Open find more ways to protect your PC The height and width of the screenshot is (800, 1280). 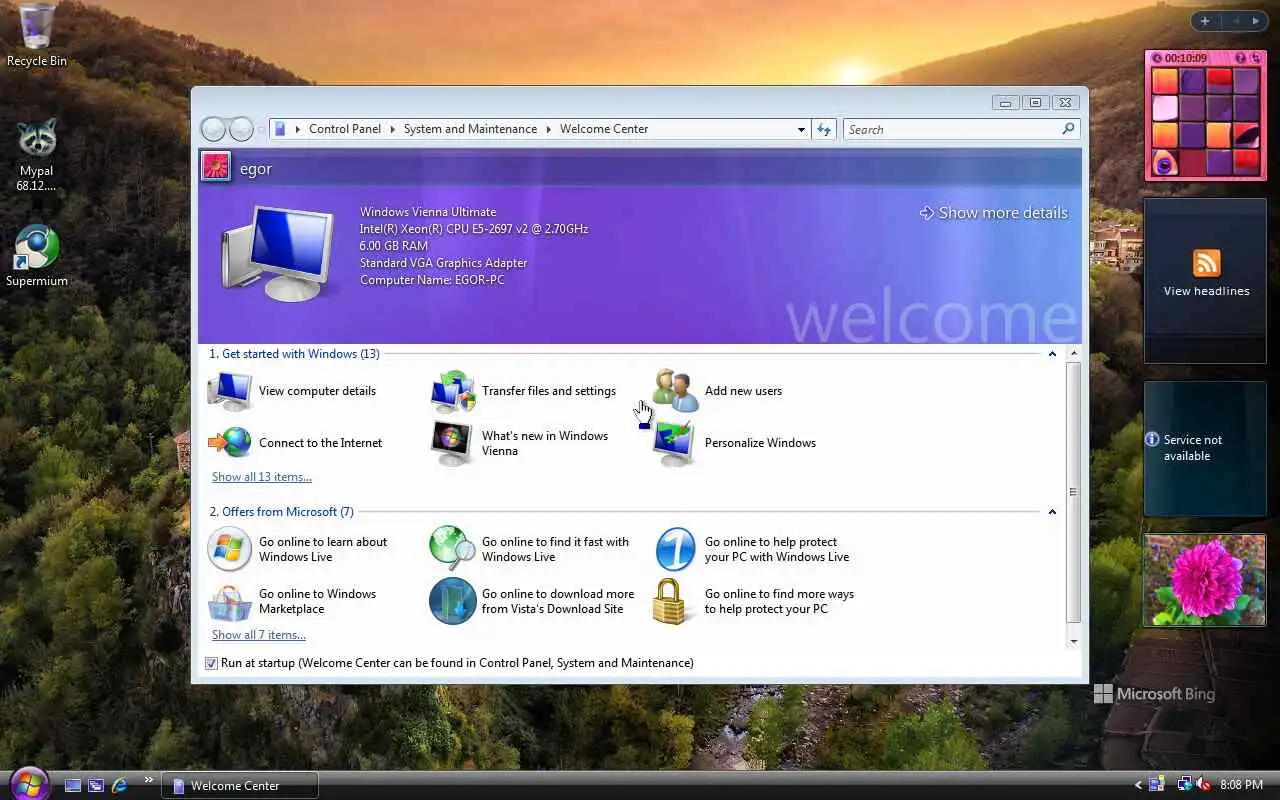tap(754, 601)
